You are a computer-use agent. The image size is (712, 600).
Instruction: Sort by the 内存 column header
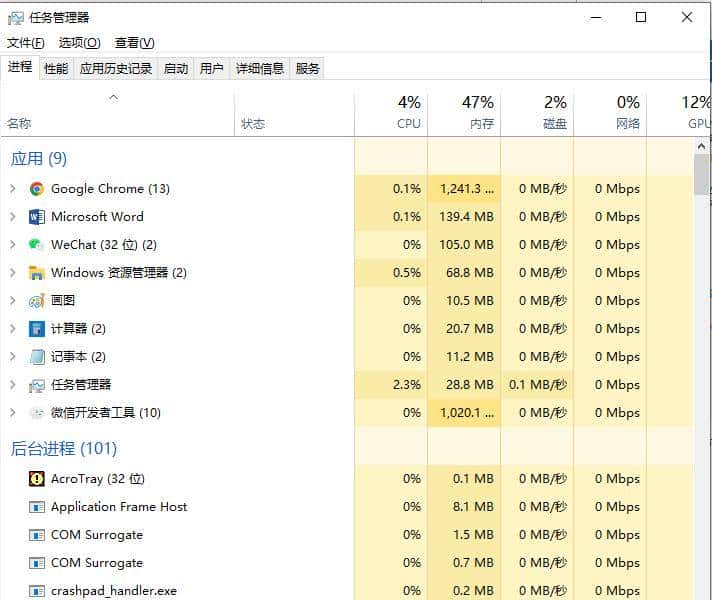click(x=464, y=114)
